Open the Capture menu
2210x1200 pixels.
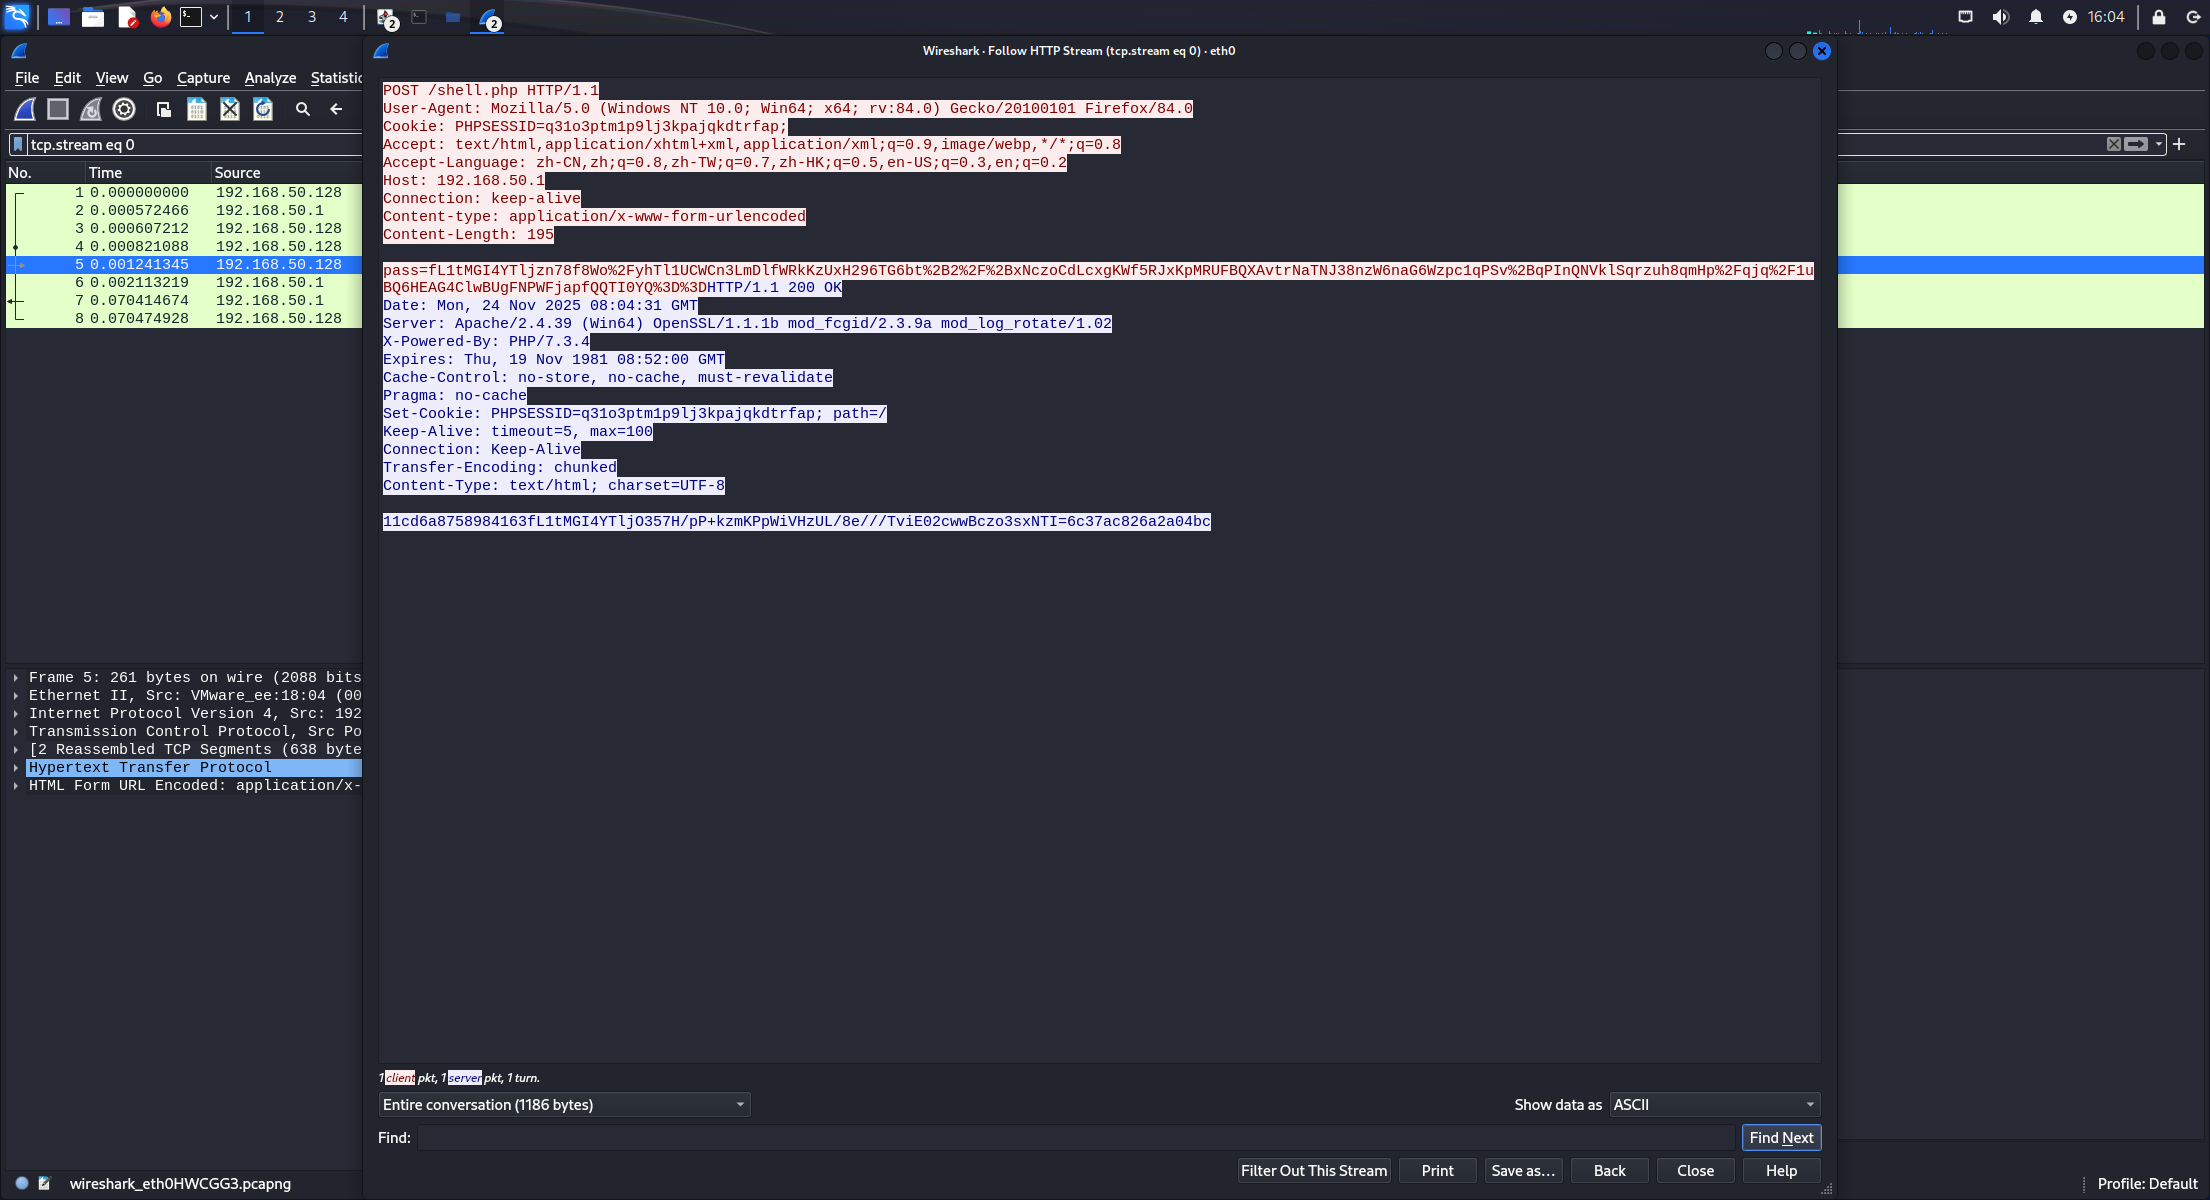[203, 78]
